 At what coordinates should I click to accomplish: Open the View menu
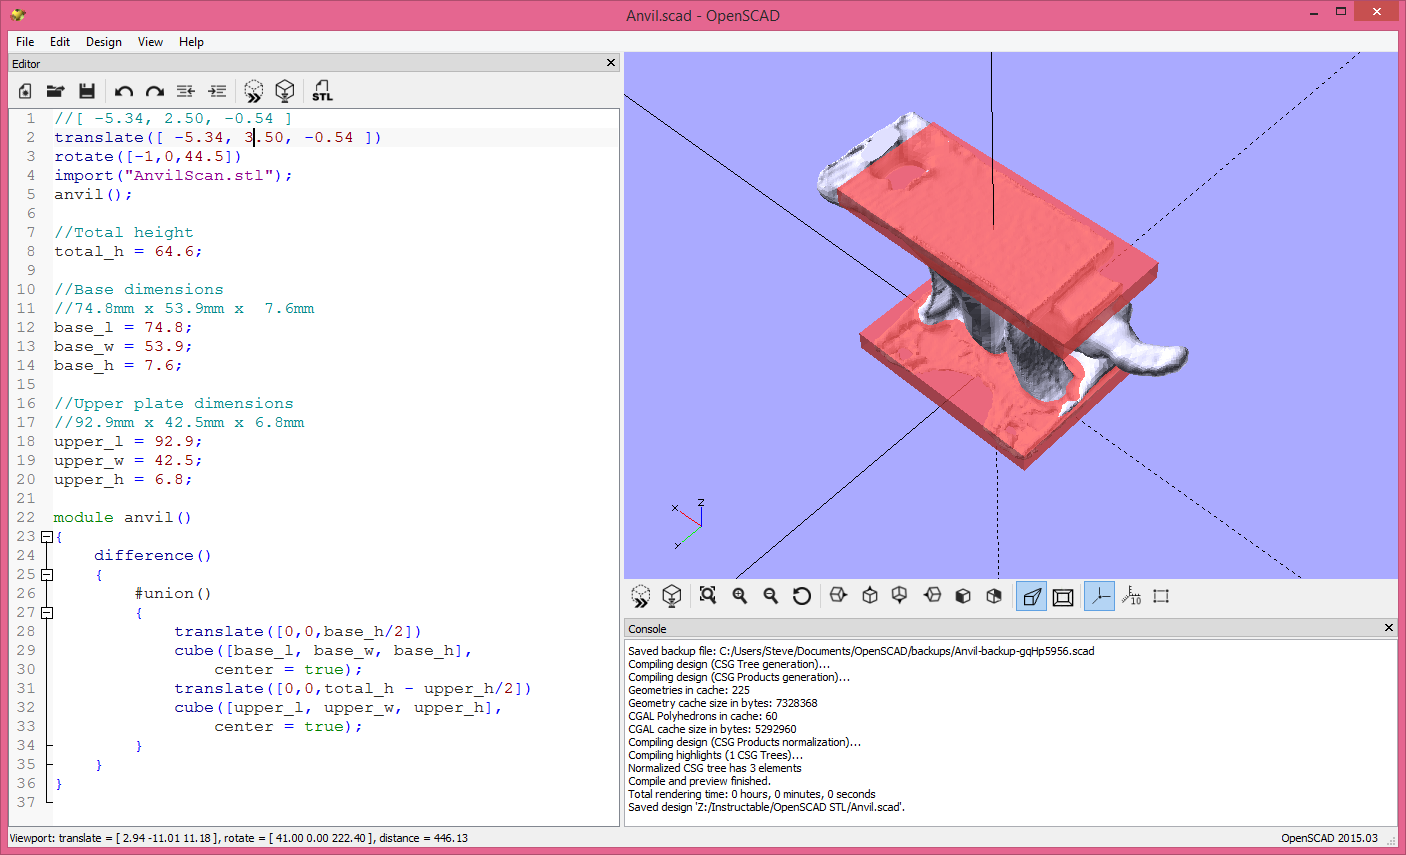150,42
